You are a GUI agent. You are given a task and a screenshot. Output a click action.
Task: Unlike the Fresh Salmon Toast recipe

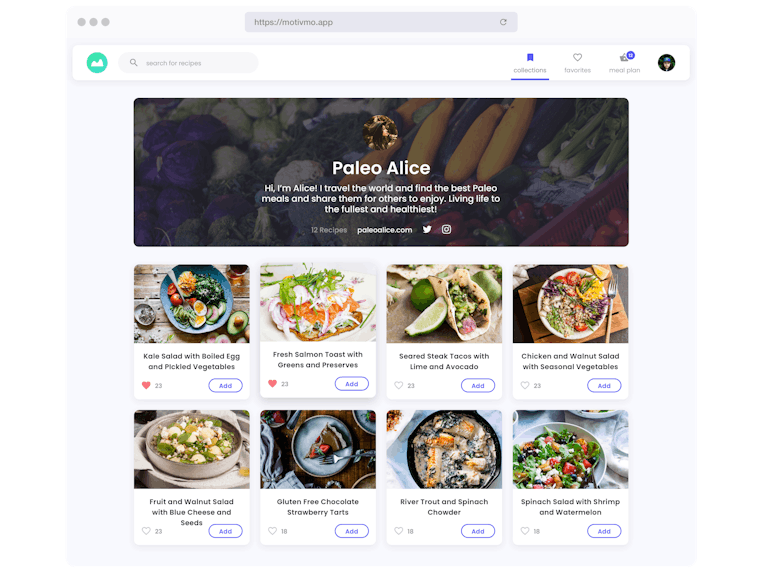[272, 383]
